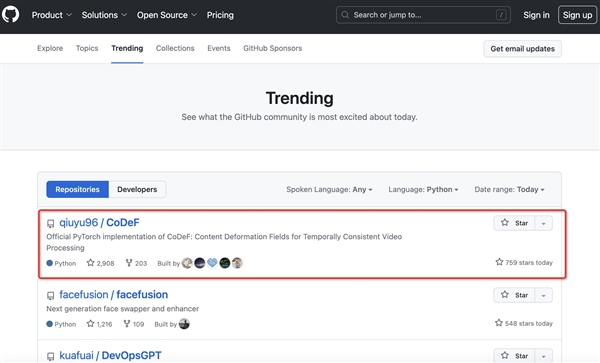This screenshot has height=363, width=600.
Task: Open the Language: Python filter dropdown
Action: click(423, 189)
